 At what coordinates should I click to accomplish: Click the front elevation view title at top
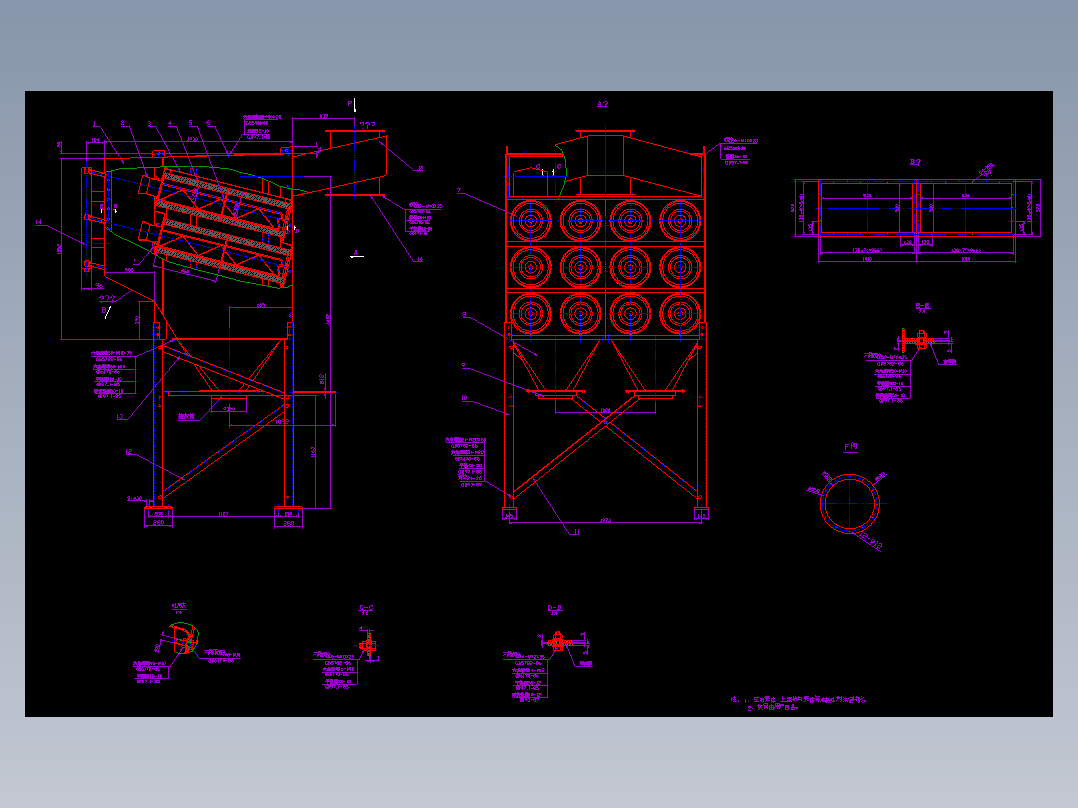pyautogui.click(x=602, y=105)
